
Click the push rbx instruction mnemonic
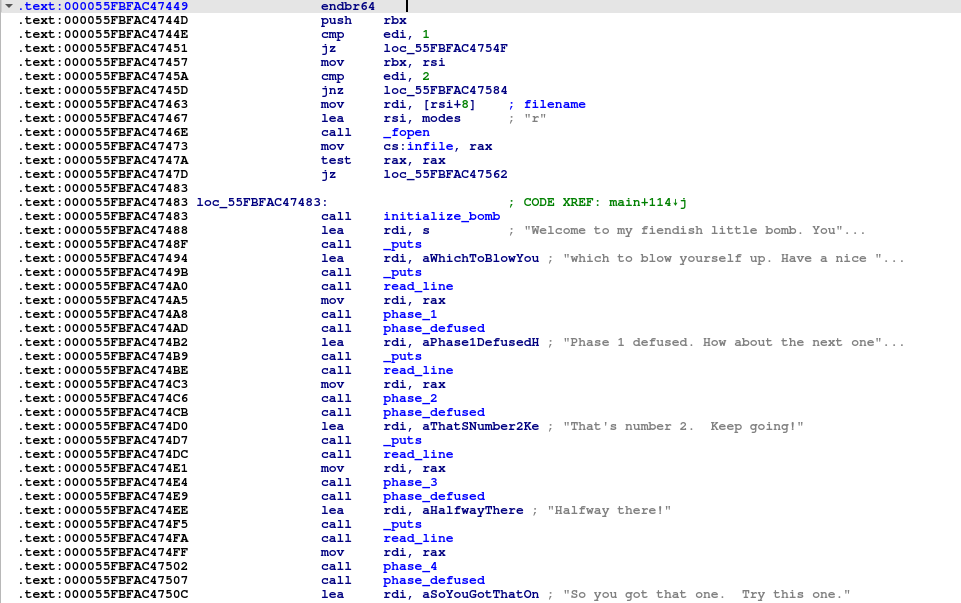(x=336, y=20)
